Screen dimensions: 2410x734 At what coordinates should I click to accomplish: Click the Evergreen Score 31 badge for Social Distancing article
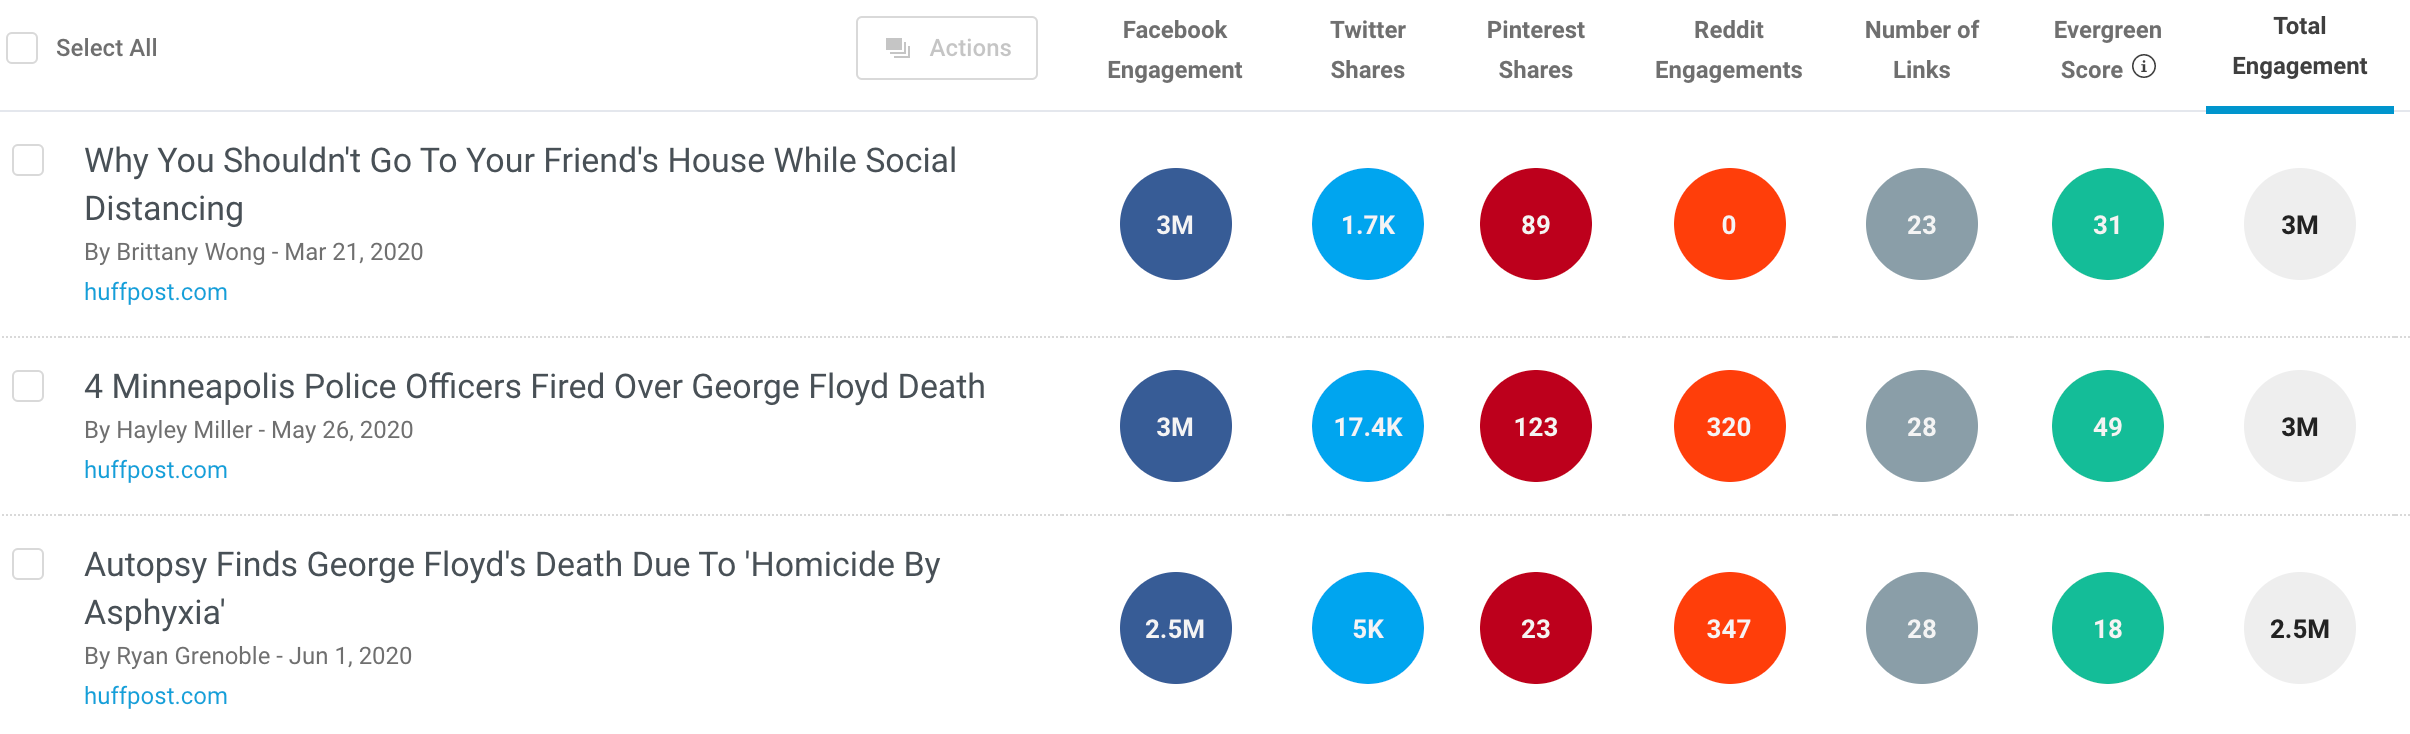[2106, 224]
